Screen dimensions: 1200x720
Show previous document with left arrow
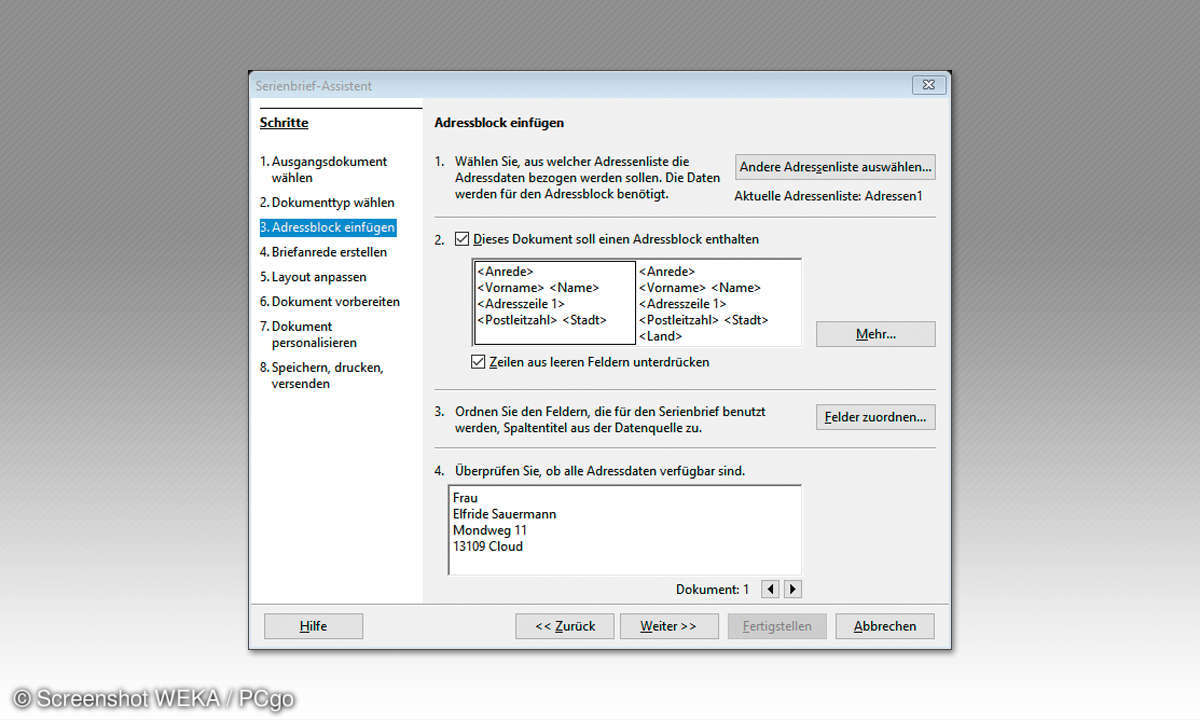pyautogui.click(x=770, y=590)
